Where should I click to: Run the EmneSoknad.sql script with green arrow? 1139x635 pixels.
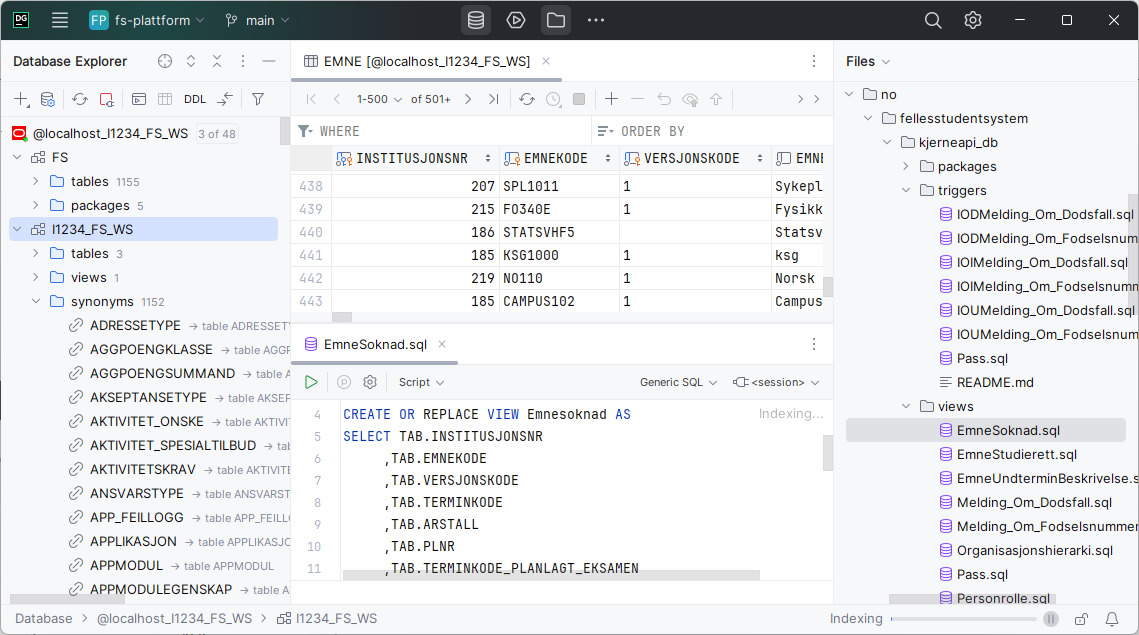[x=311, y=382]
